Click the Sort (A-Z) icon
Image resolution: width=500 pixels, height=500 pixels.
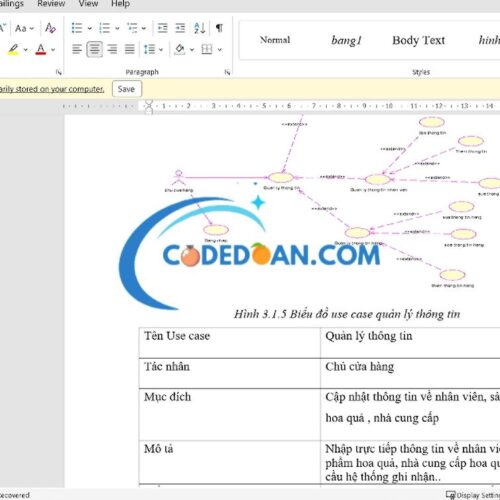pos(199,28)
